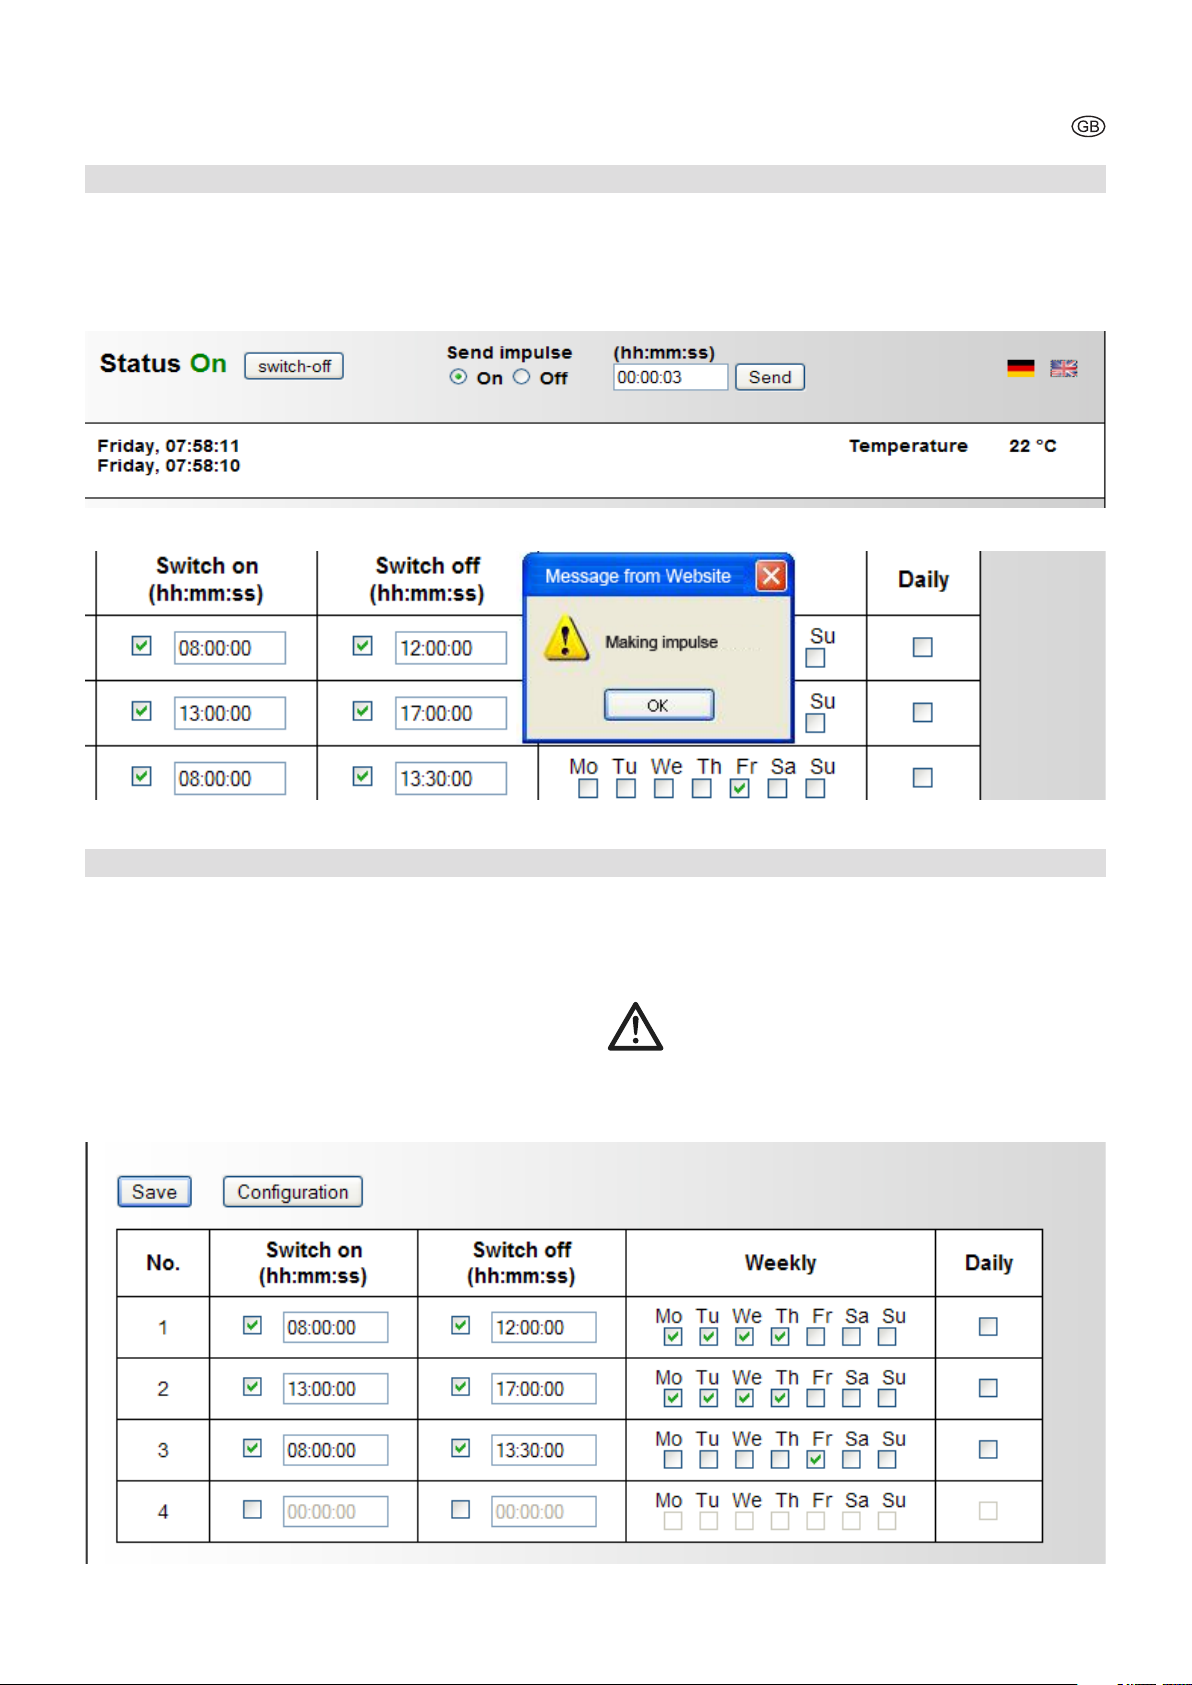Enable Switch off checkbox in row 4

[461, 1509]
